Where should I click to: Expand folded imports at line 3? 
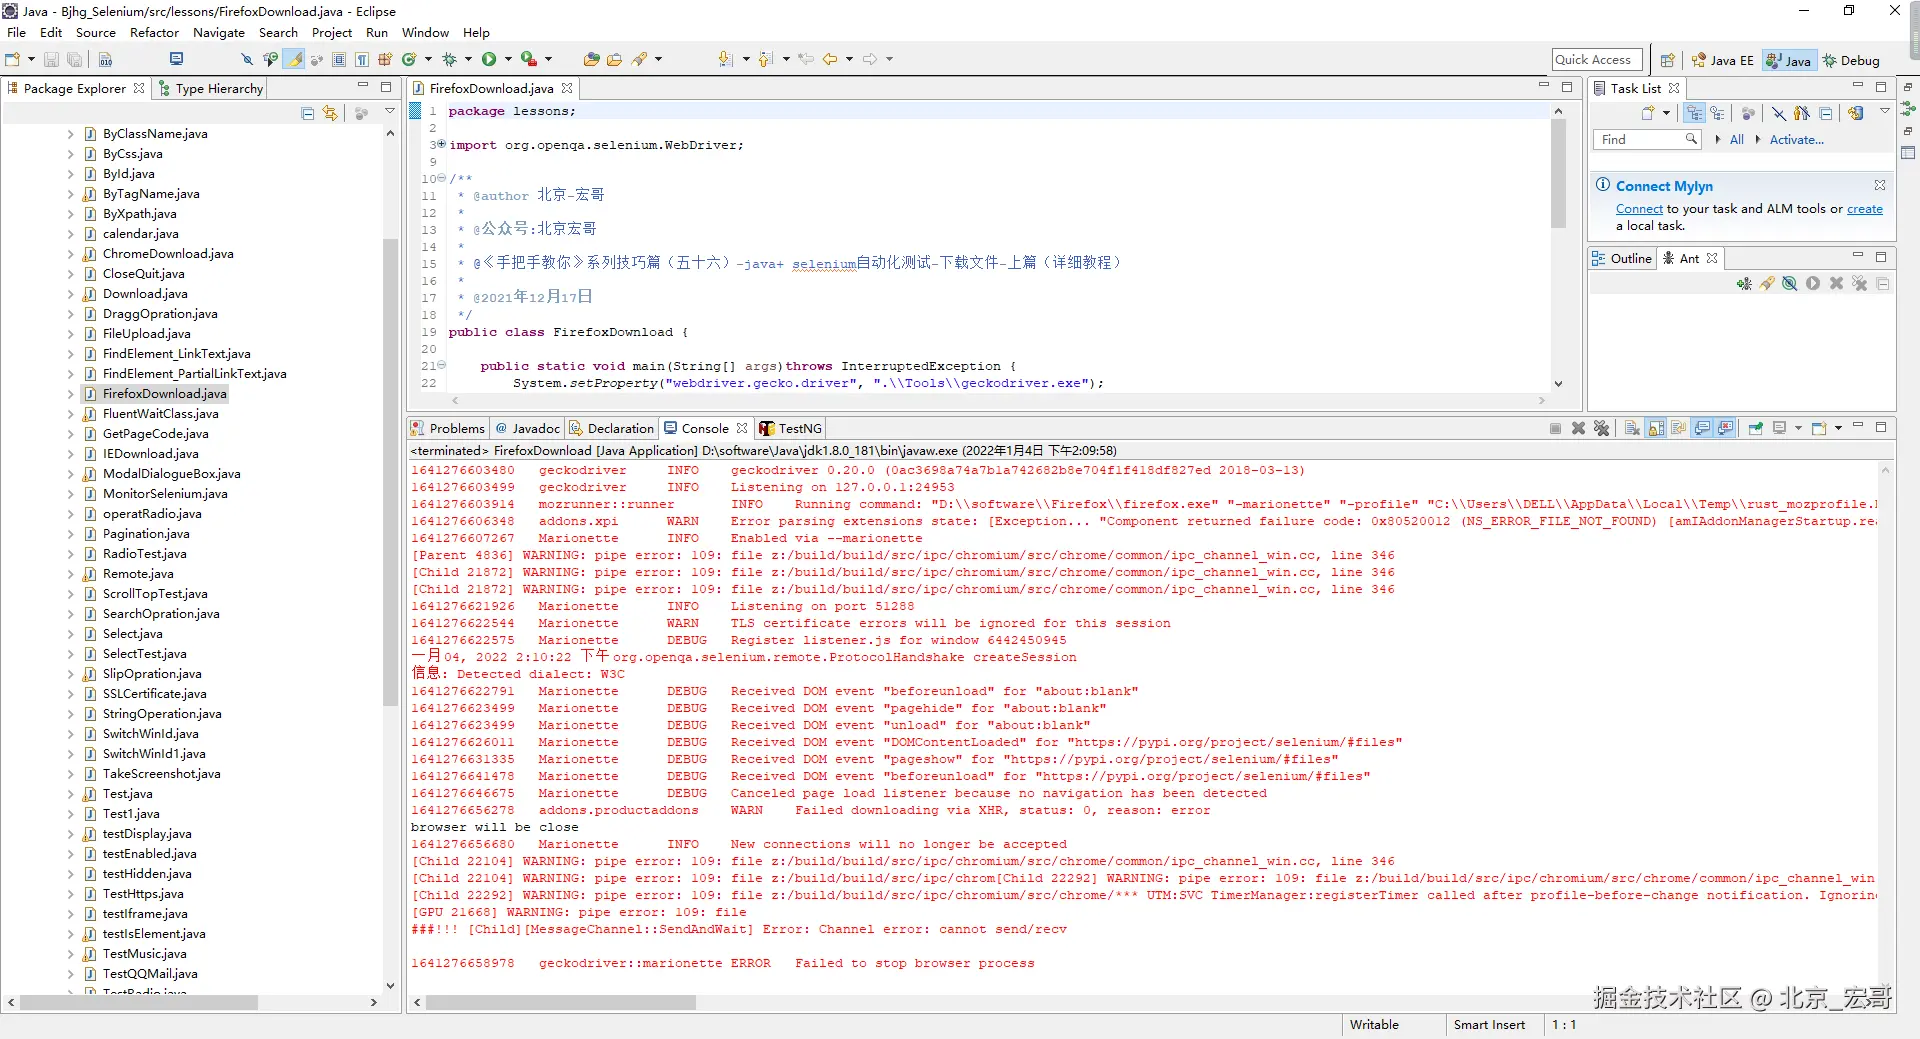click(441, 144)
